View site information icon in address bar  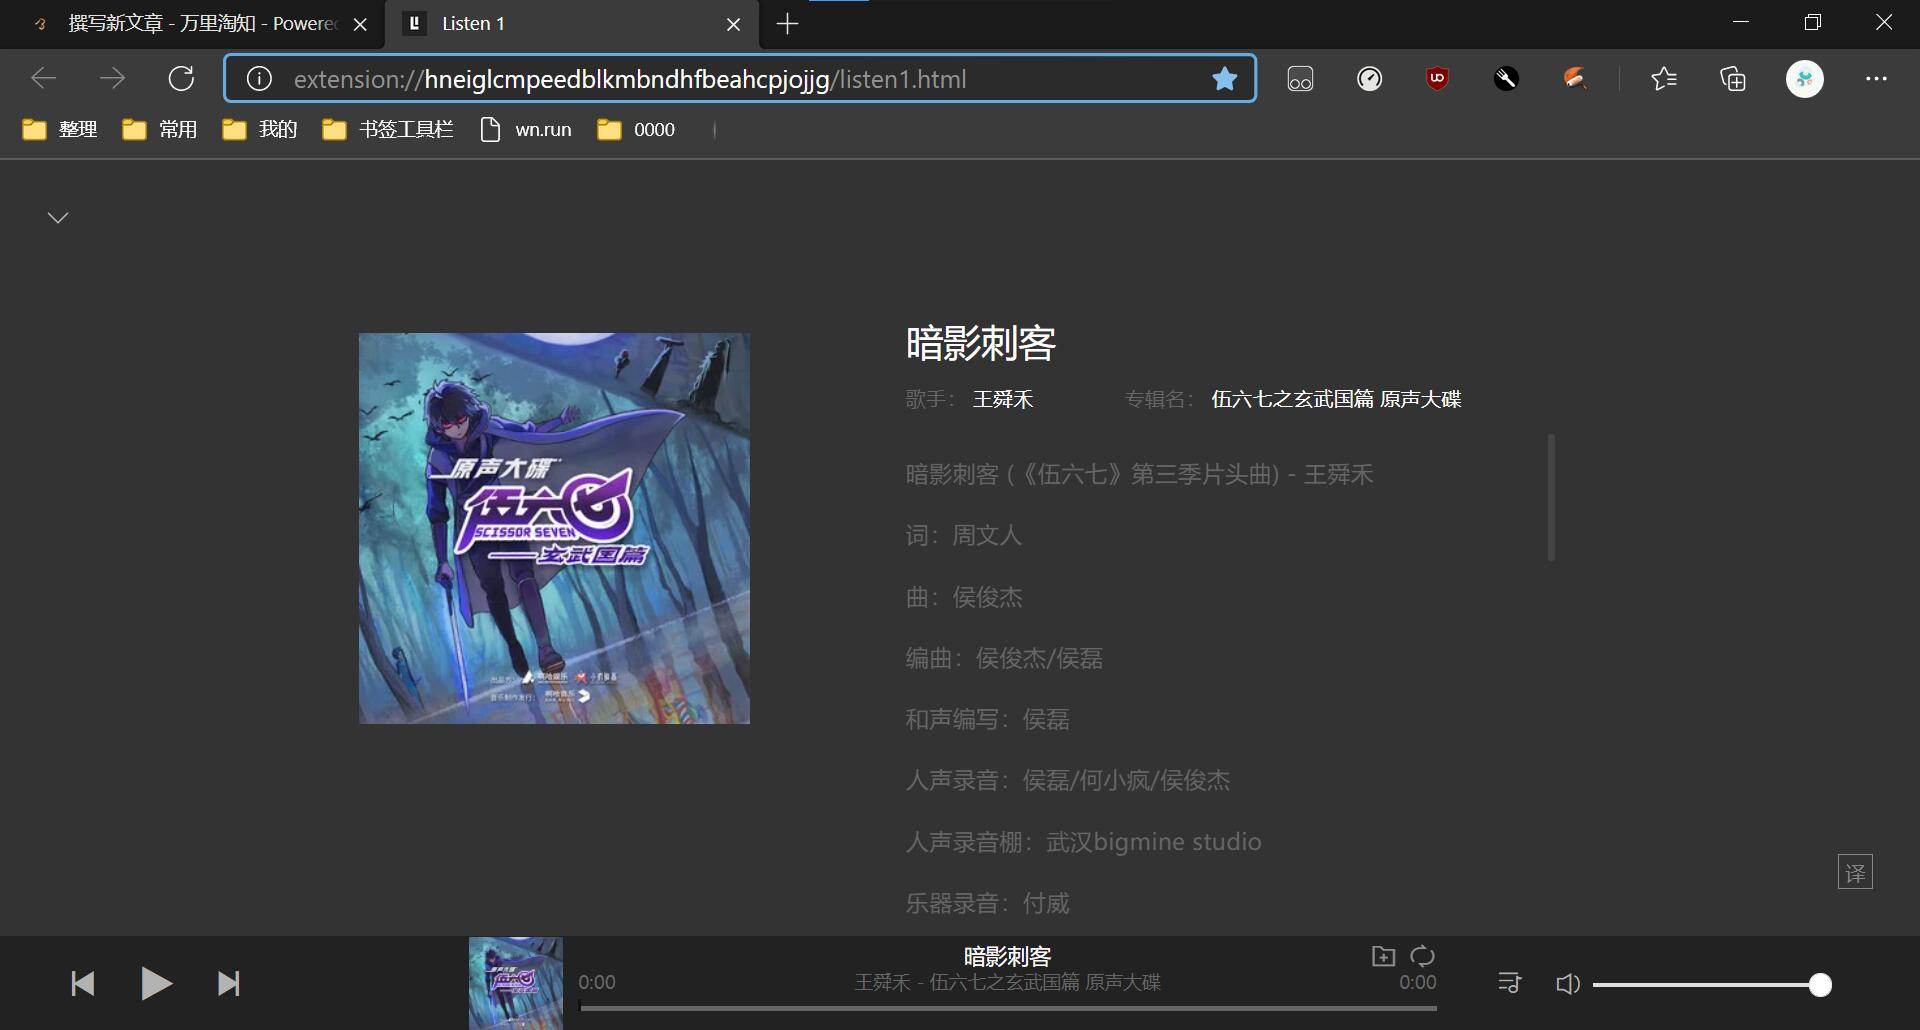coord(259,79)
